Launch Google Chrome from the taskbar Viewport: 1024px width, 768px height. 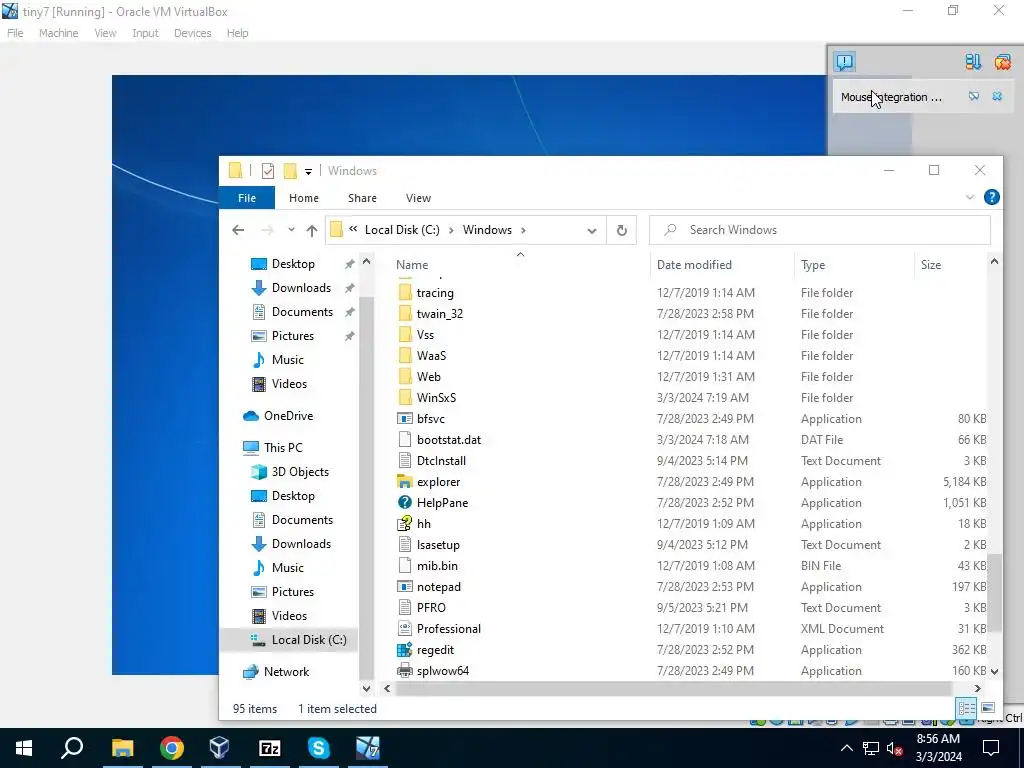click(x=171, y=748)
